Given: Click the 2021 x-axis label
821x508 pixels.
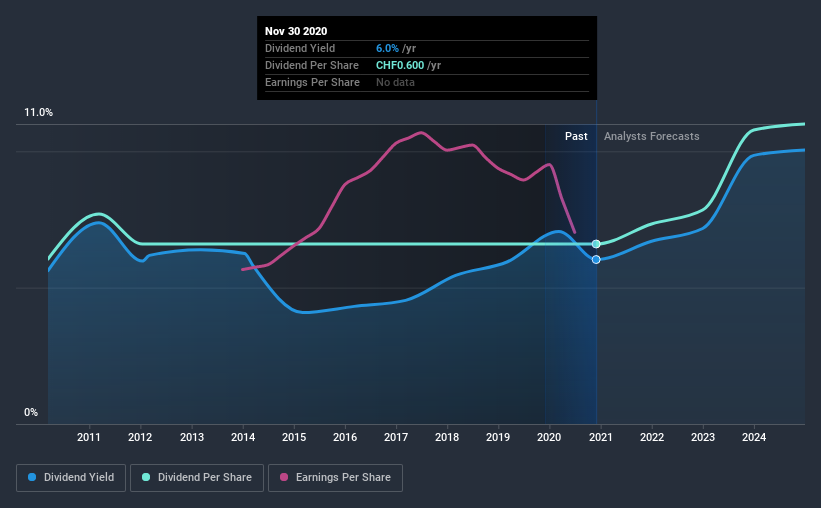Looking at the screenshot, I should [x=601, y=437].
